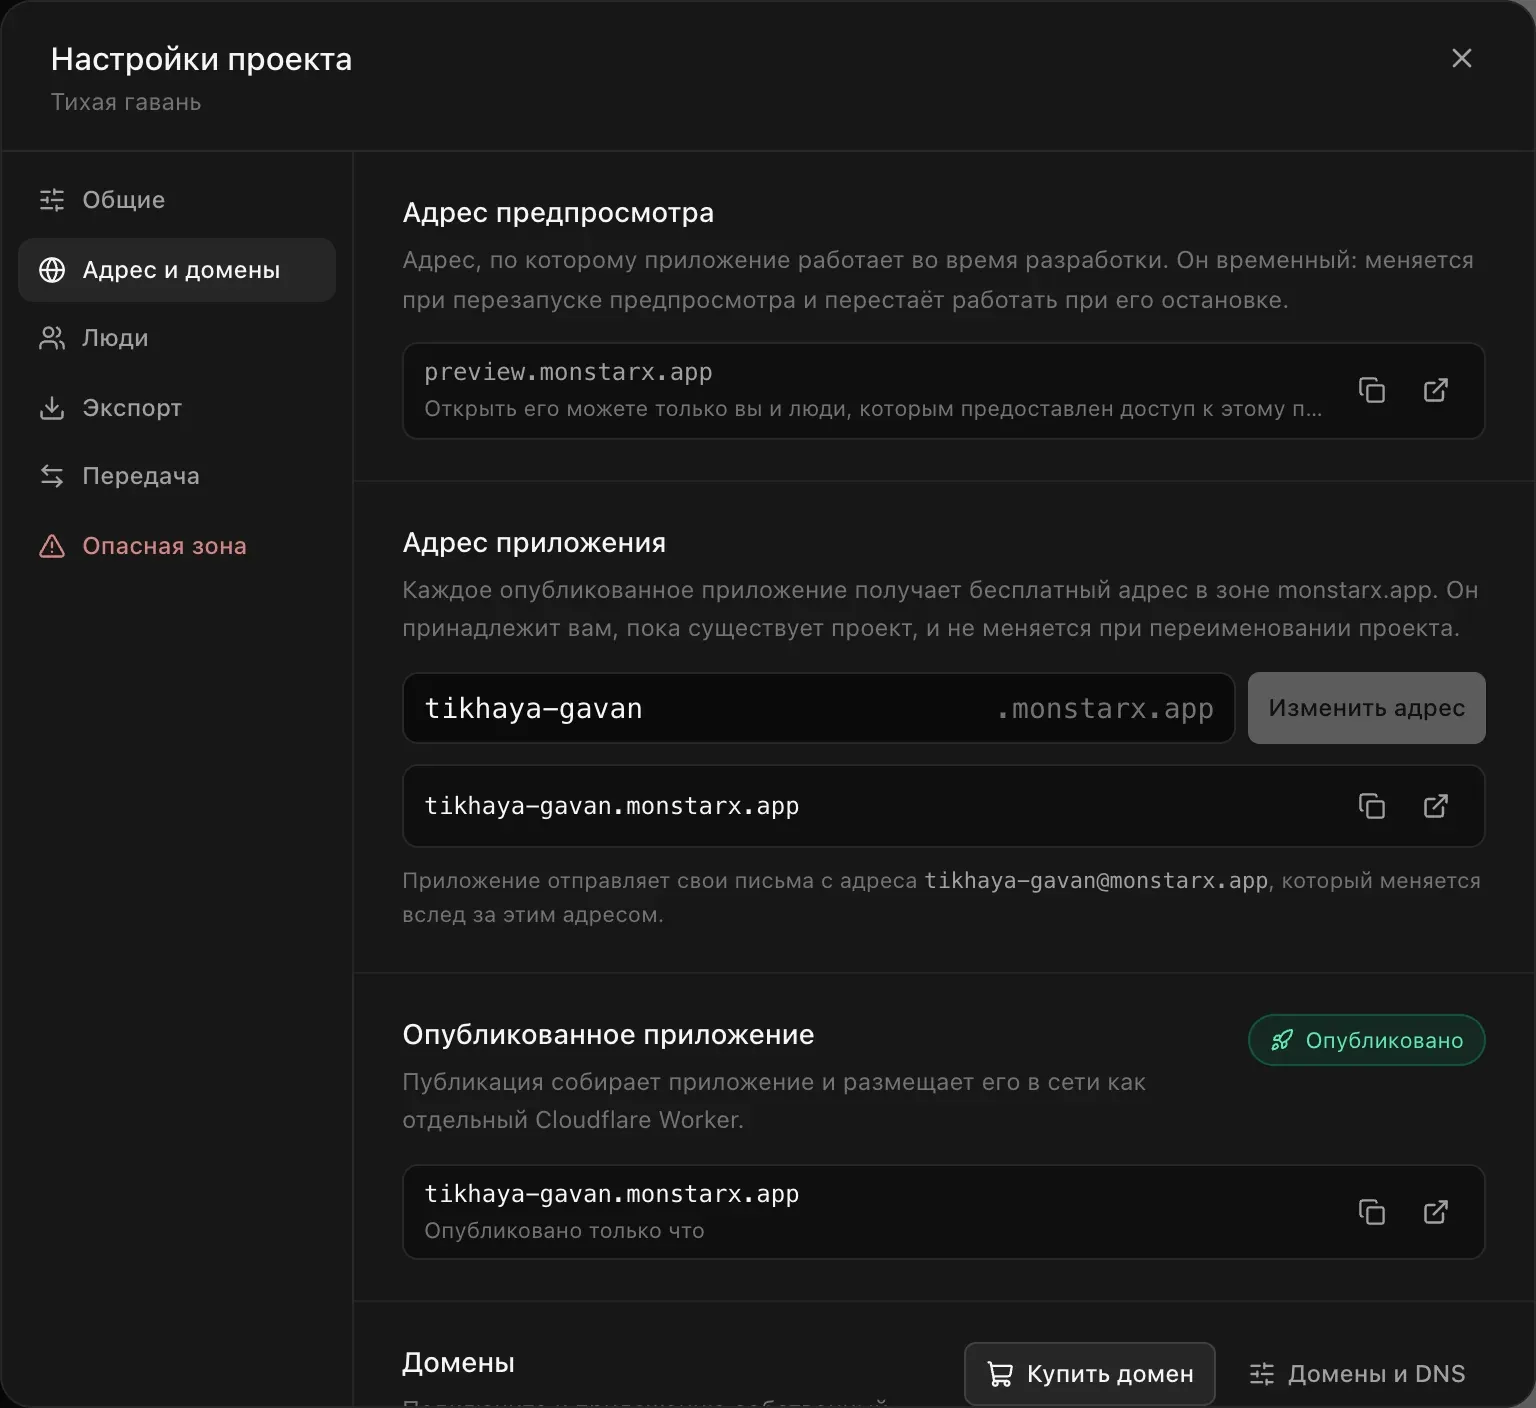Copy the preview.monstarx.app address

tap(1372, 390)
